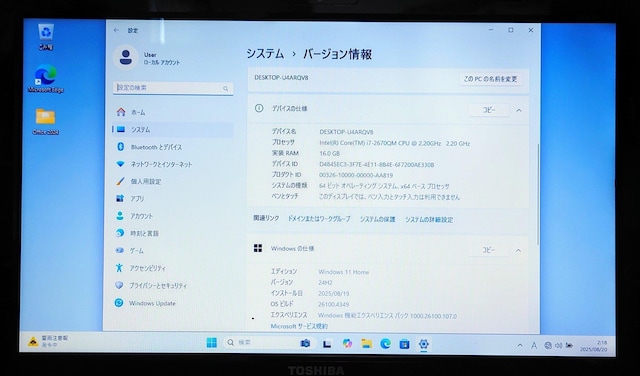Open the Windows Start button
This screenshot has height=376, width=640.
[212, 343]
